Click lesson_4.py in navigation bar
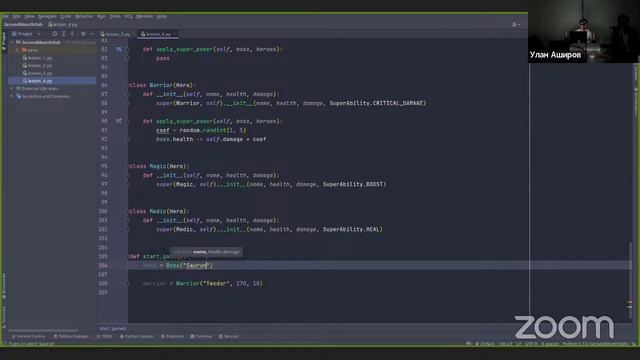This screenshot has width=640, height=360. [62, 24]
